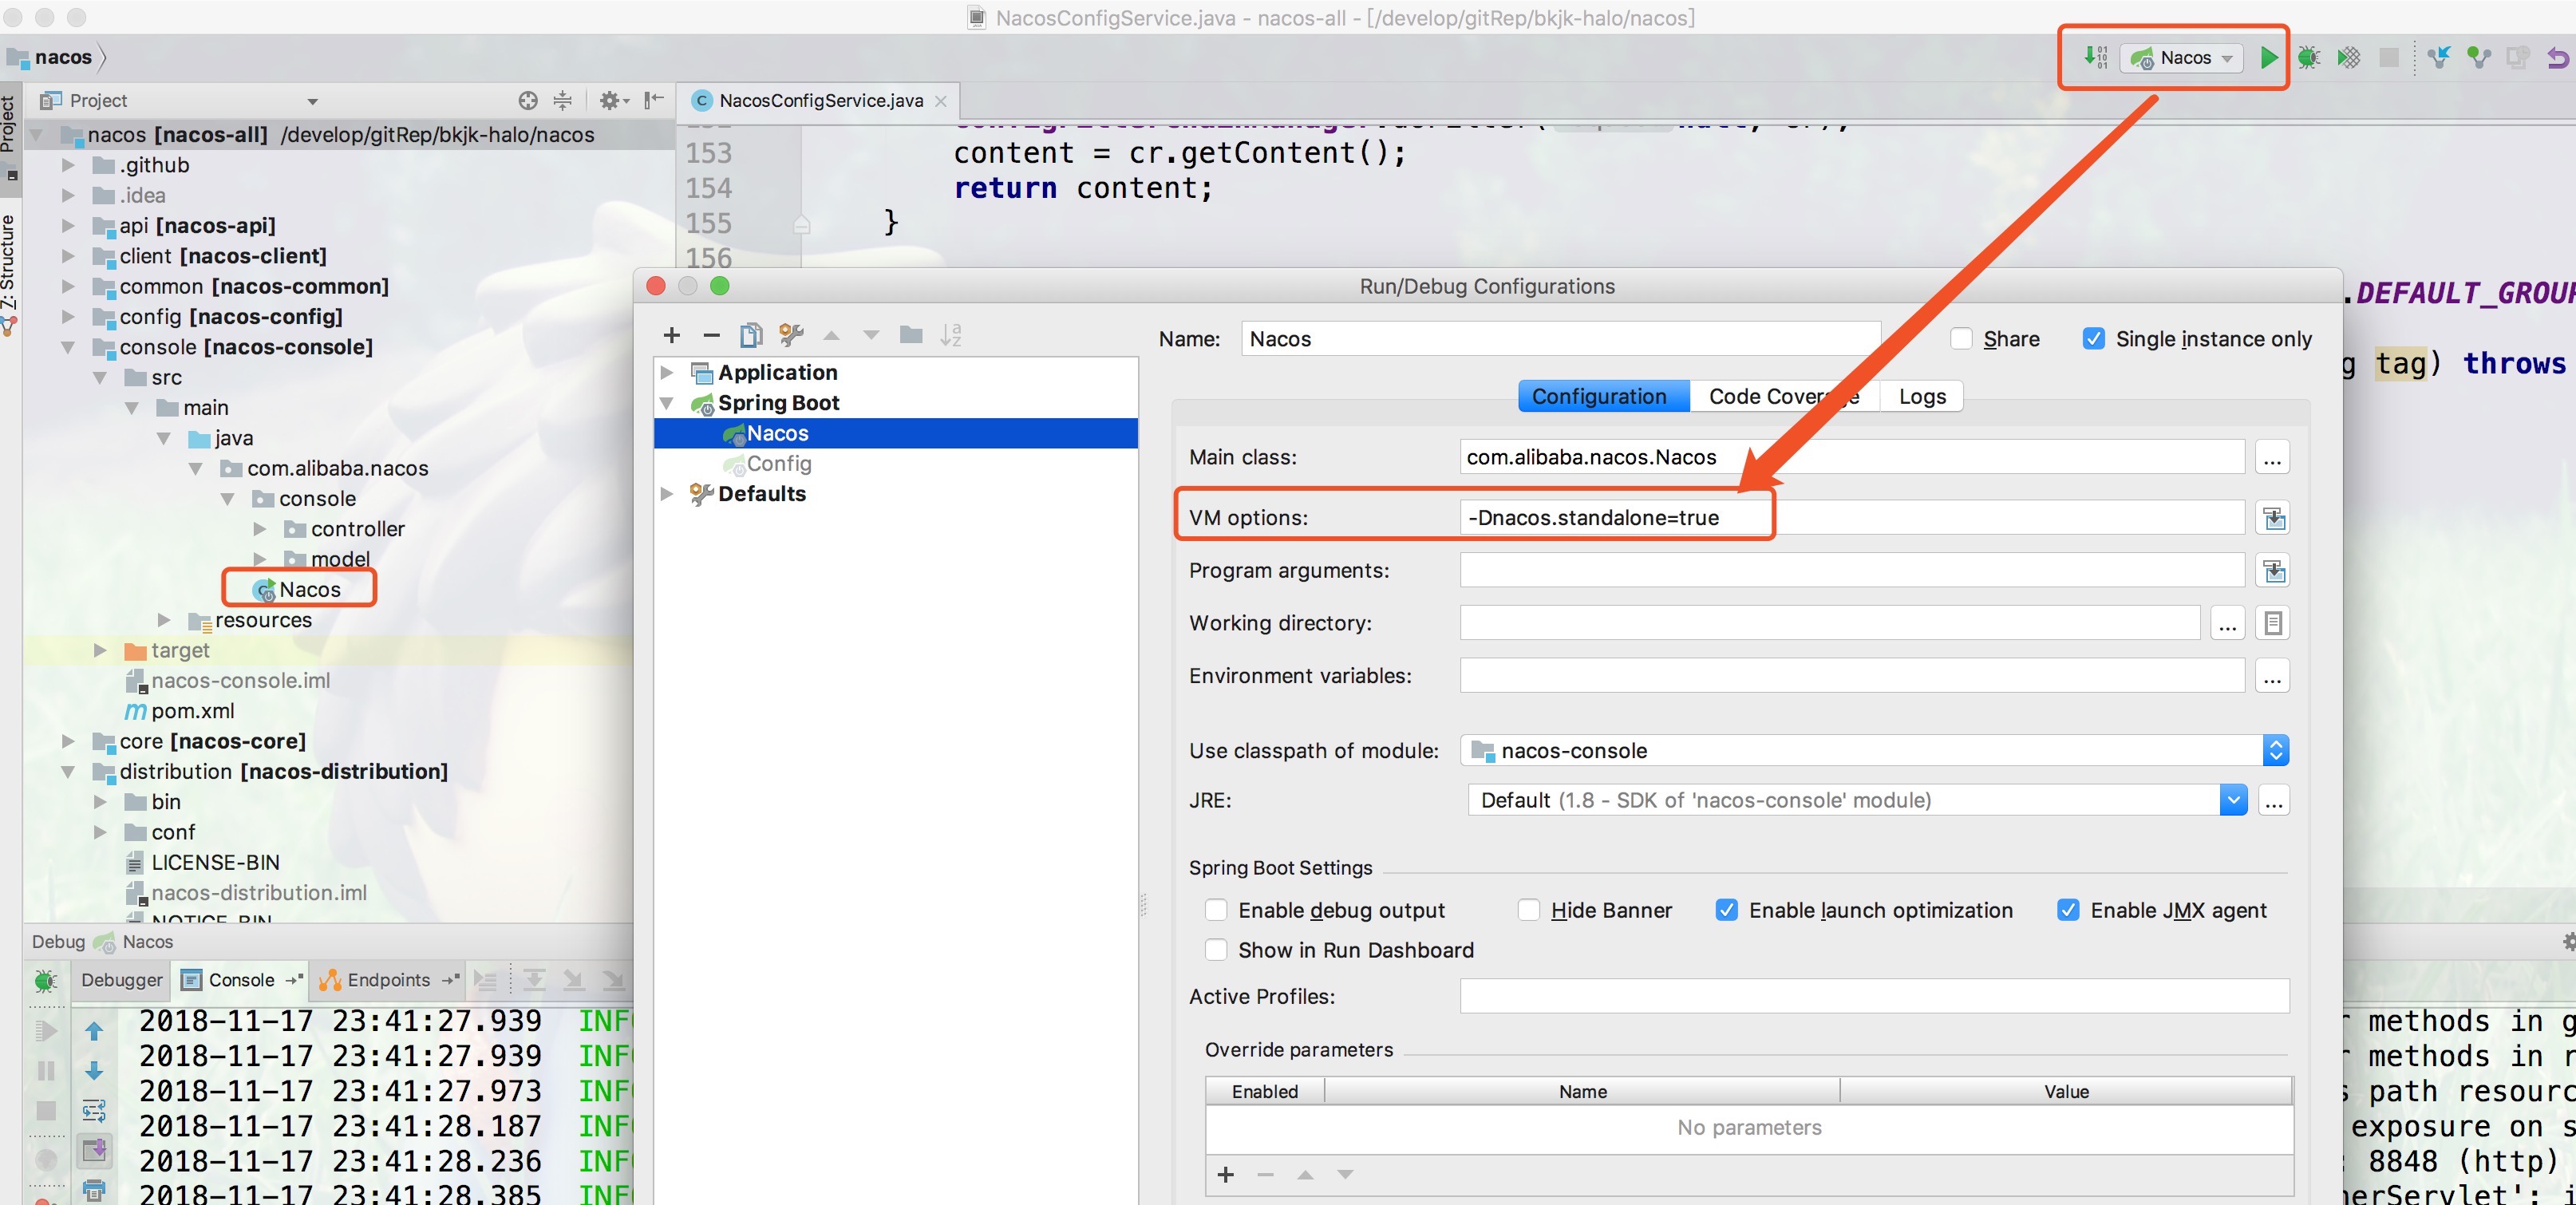
Task: Open the Nacos run configuration dropdown
Action: (2186, 58)
